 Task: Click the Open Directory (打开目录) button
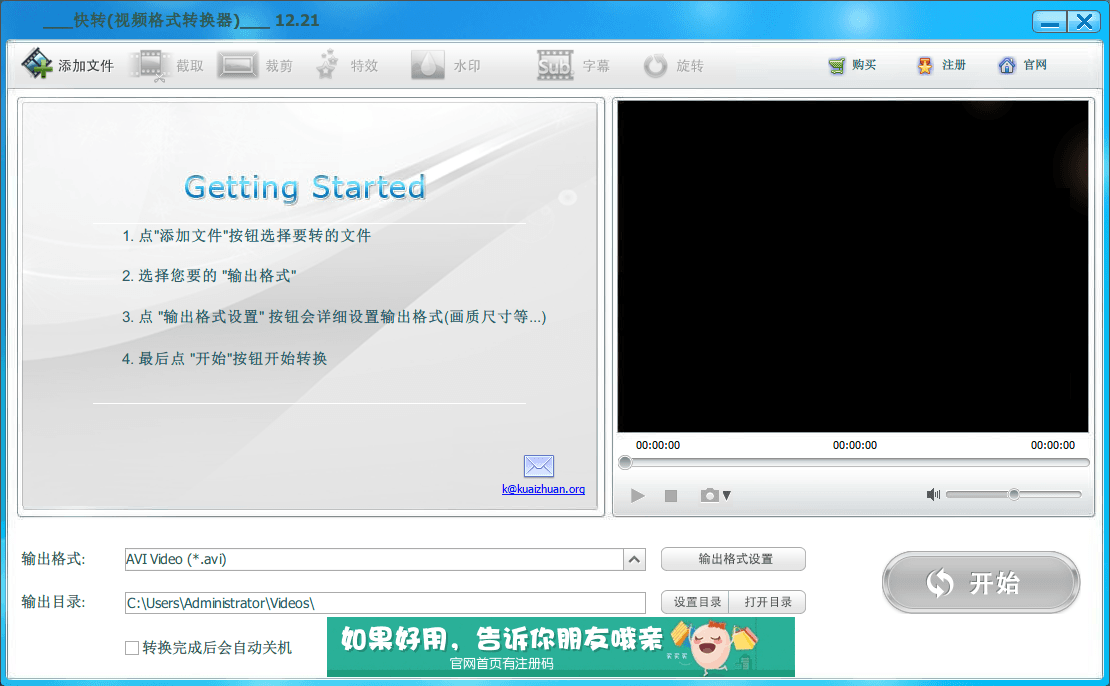(x=768, y=602)
